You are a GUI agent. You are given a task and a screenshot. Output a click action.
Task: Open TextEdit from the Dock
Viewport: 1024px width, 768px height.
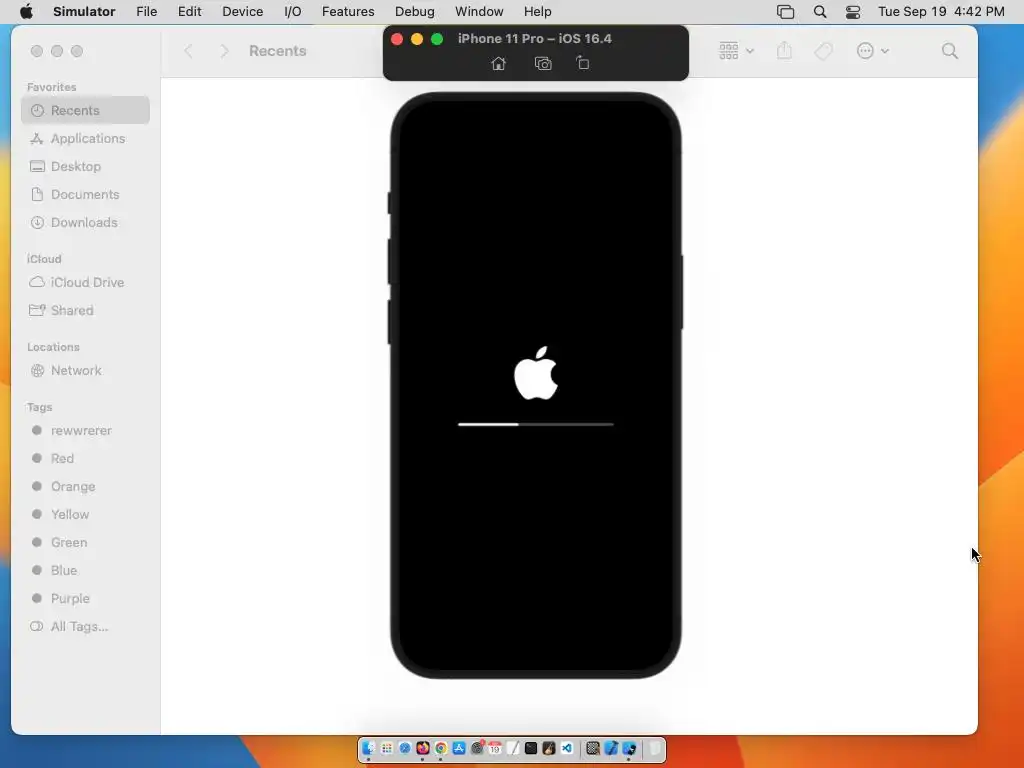point(513,748)
